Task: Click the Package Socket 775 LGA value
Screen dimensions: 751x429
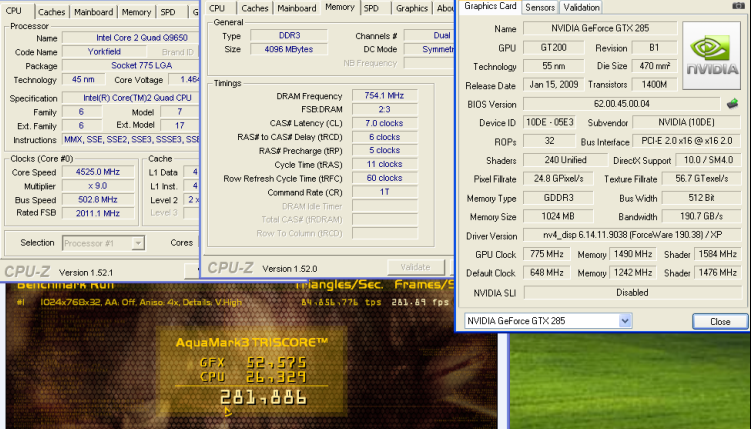Action: click(x=131, y=66)
